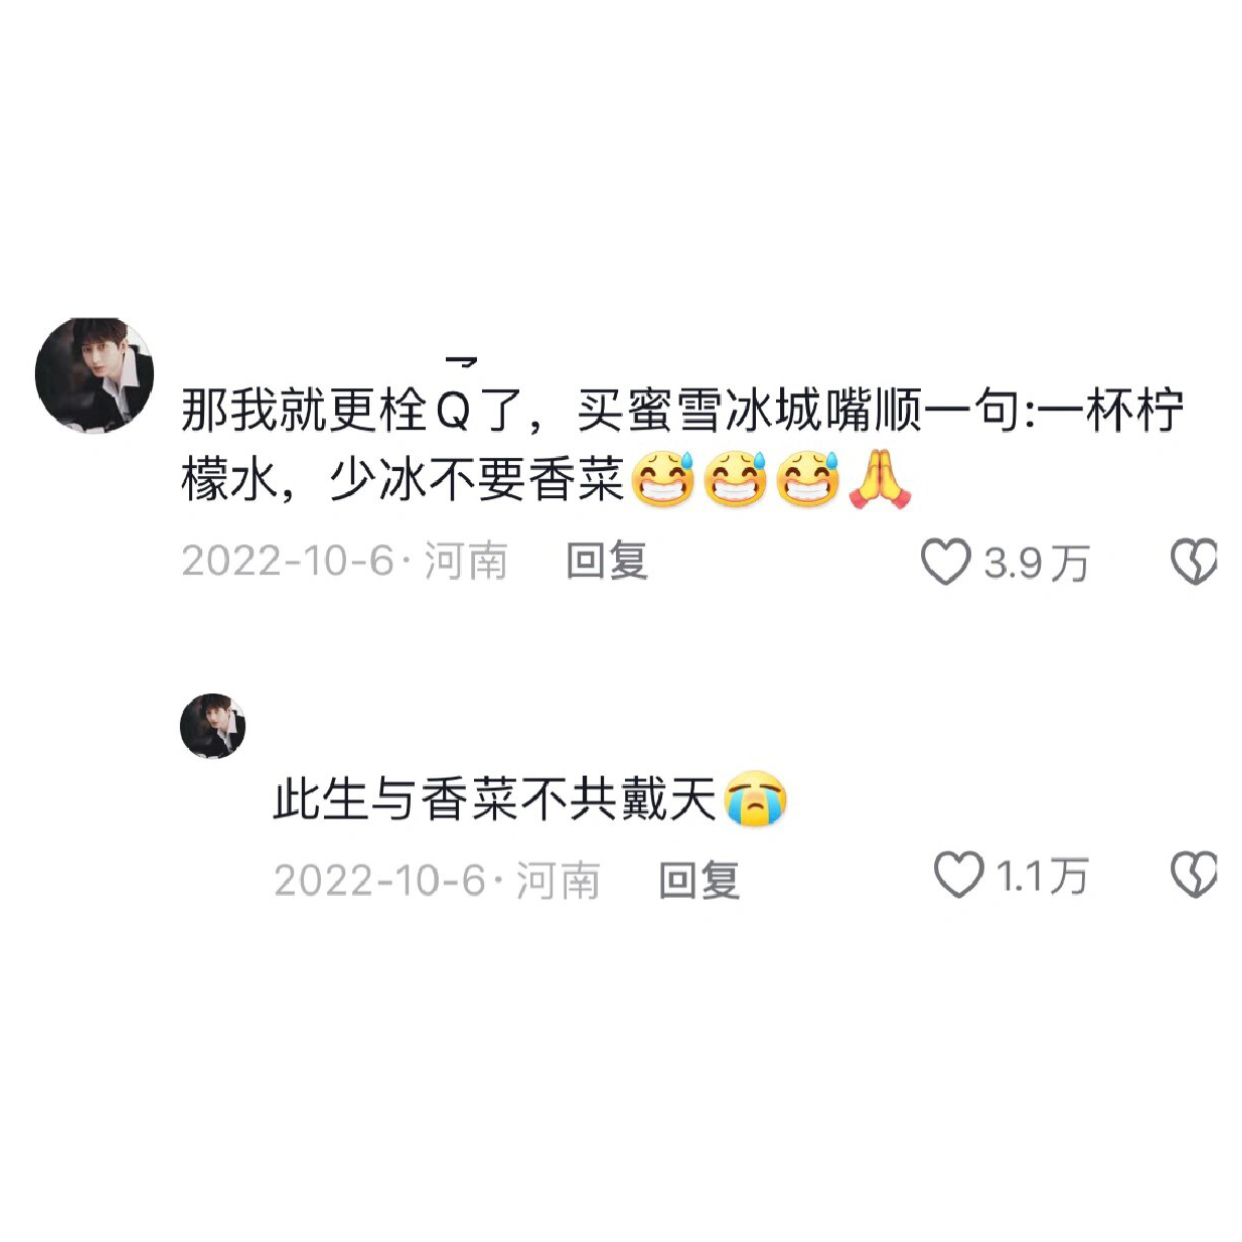
Task: Dislike the 蜜雪冰城 comment via broken heart
Action: [1194, 562]
